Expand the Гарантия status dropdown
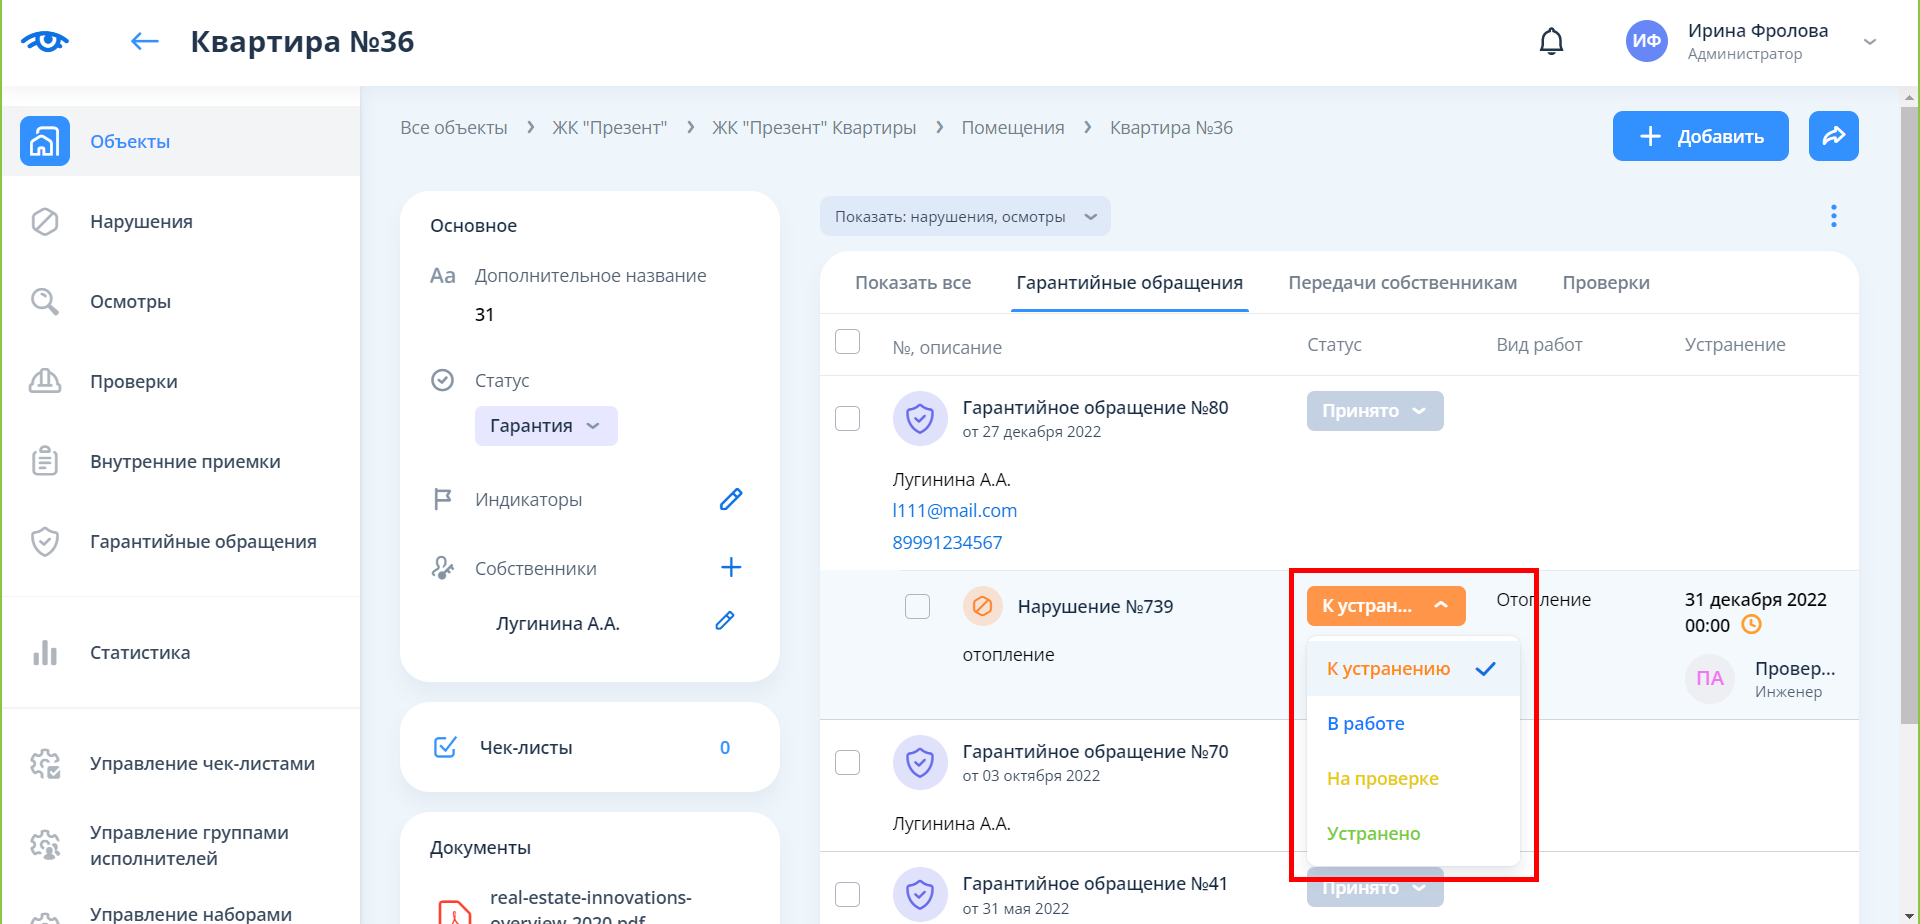 coord(545,426)
